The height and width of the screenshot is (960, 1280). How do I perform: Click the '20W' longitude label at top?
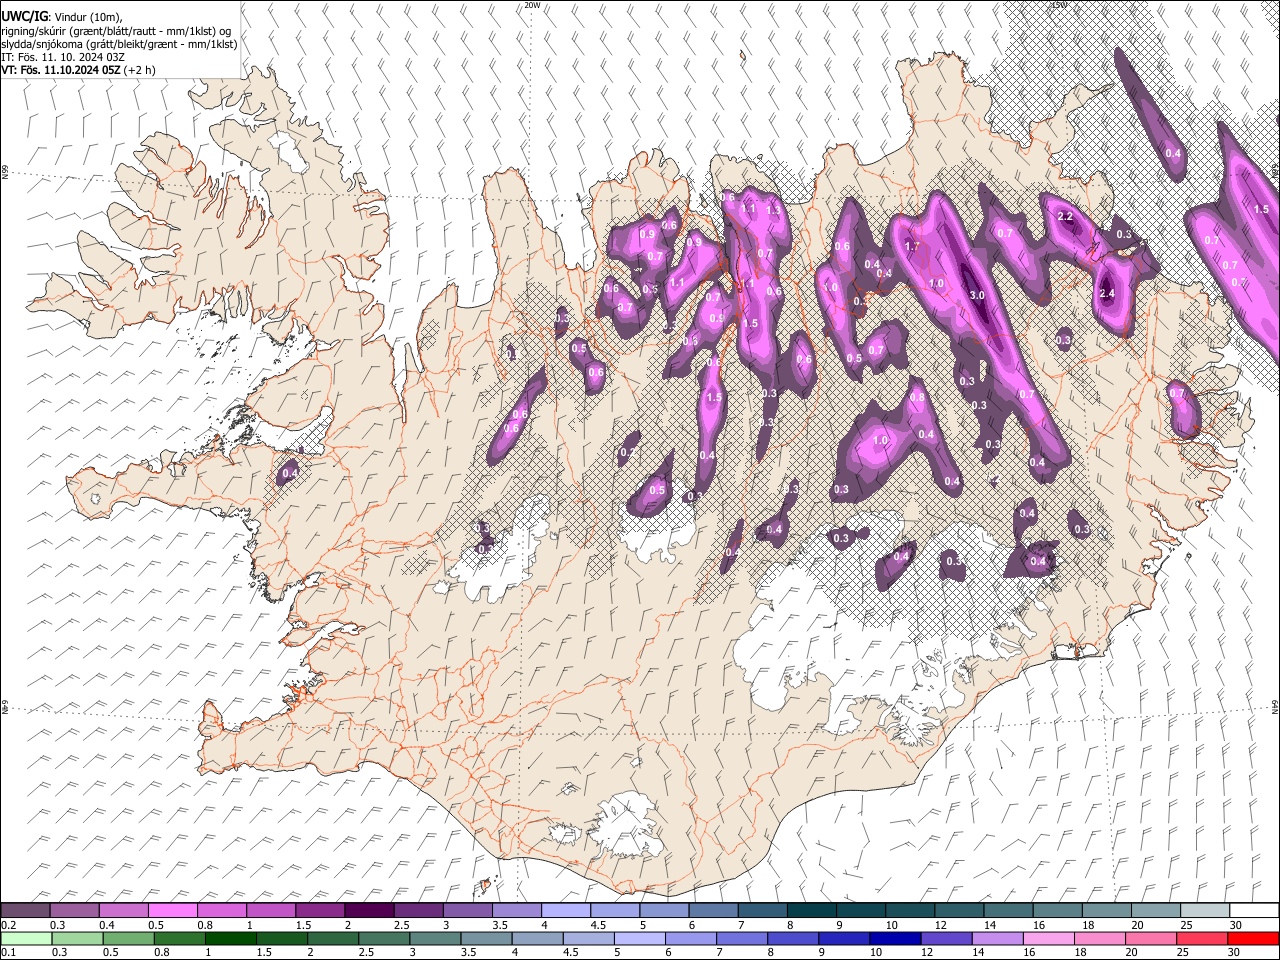[532, 5]
